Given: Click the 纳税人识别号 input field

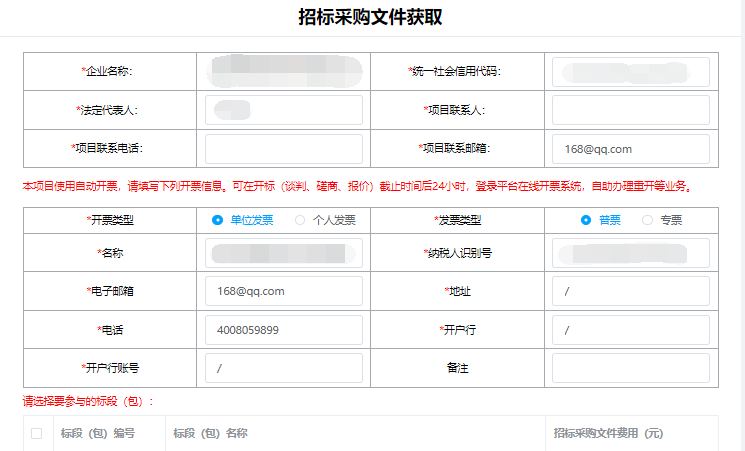Looking at the screenshot, I should tap(630, 253).
